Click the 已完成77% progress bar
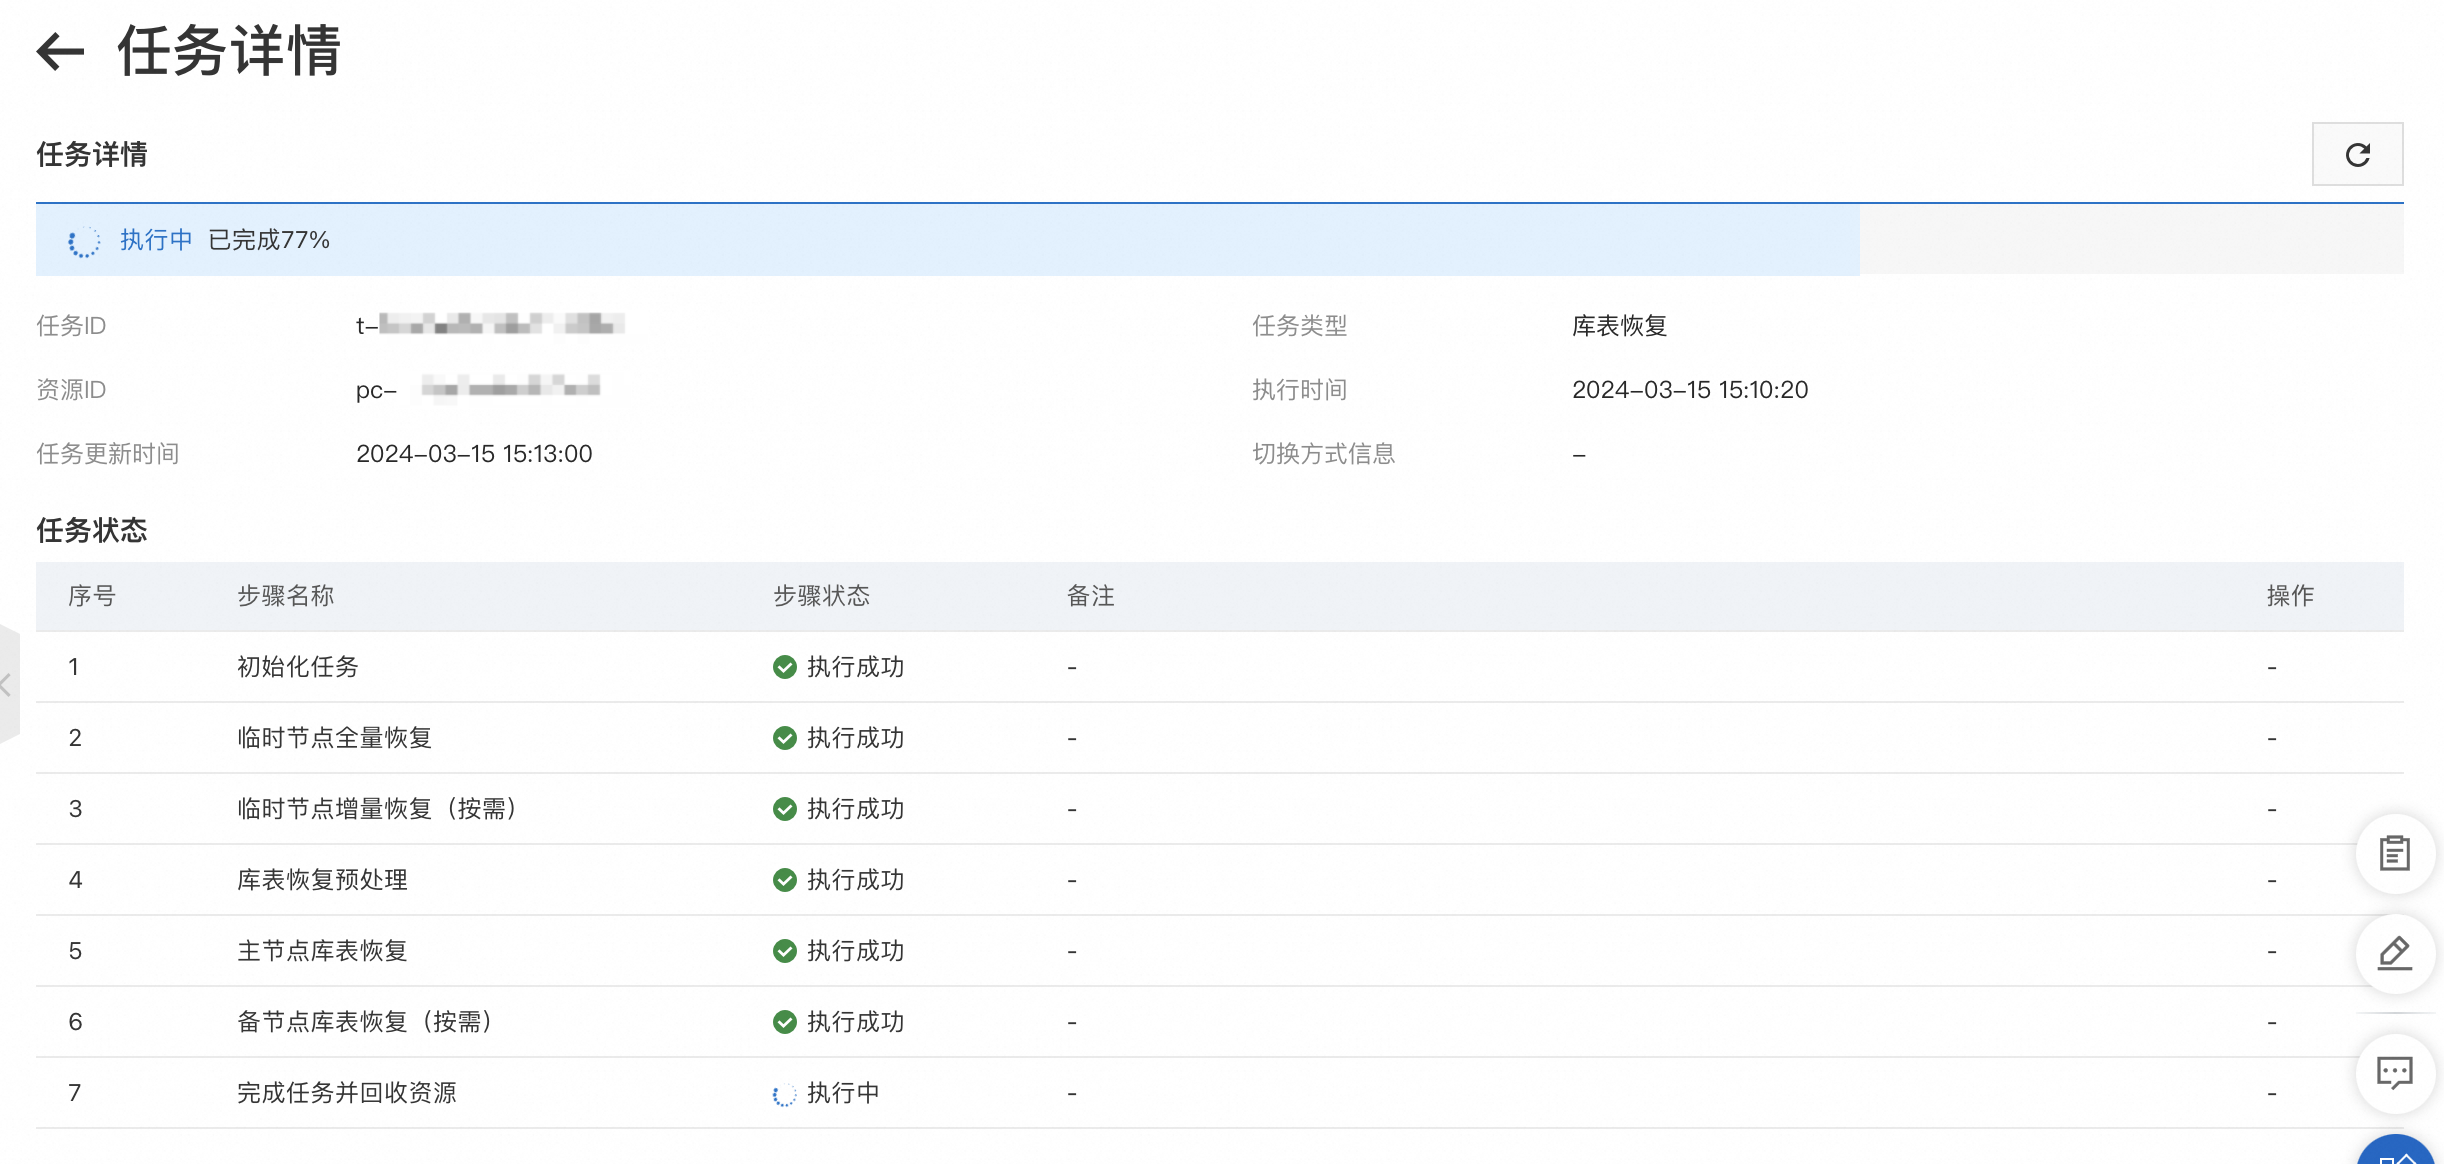 [948, 240]
